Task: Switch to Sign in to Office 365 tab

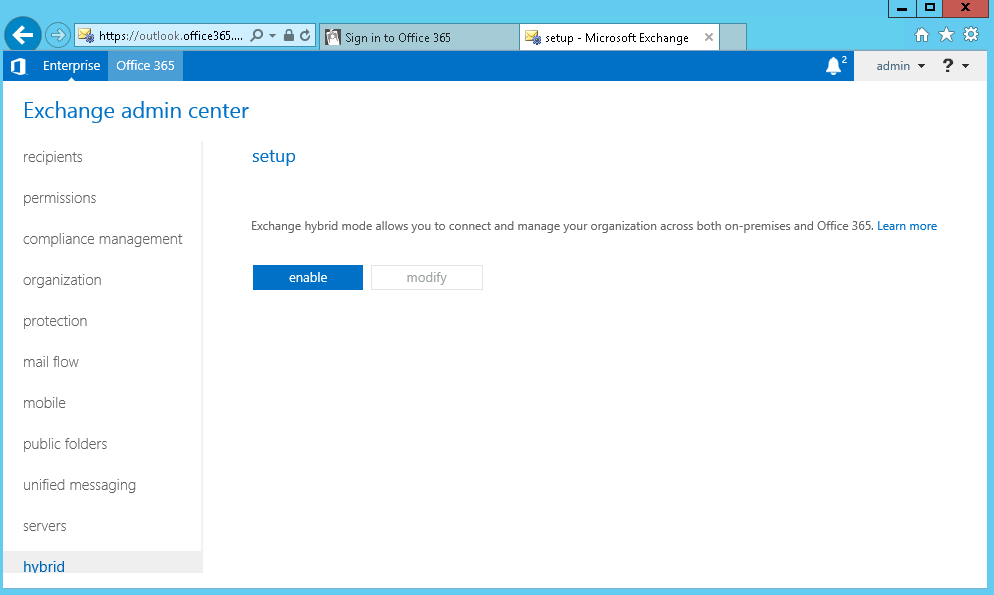Action: click(x=419, y=37)
